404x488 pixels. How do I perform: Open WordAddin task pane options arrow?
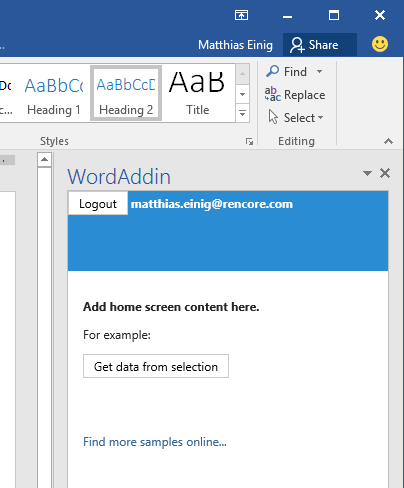click(x=367, y=173)
